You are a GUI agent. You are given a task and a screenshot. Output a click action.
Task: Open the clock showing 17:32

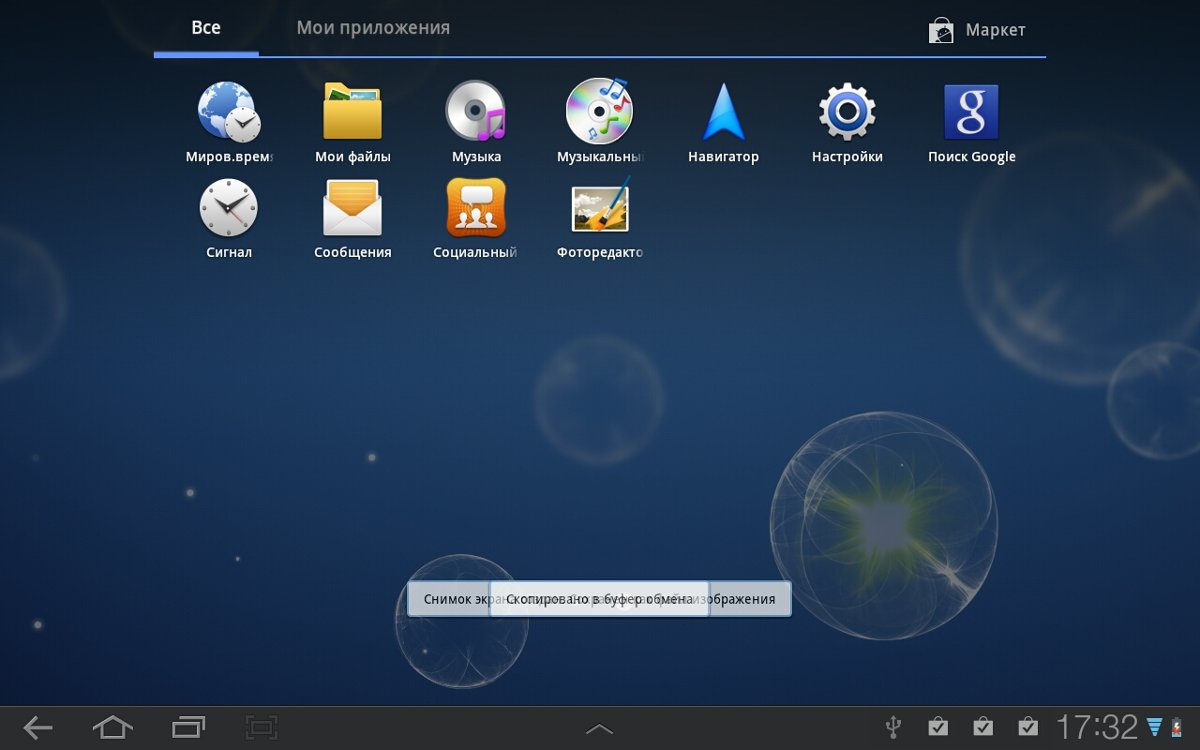coord(1097,727)
